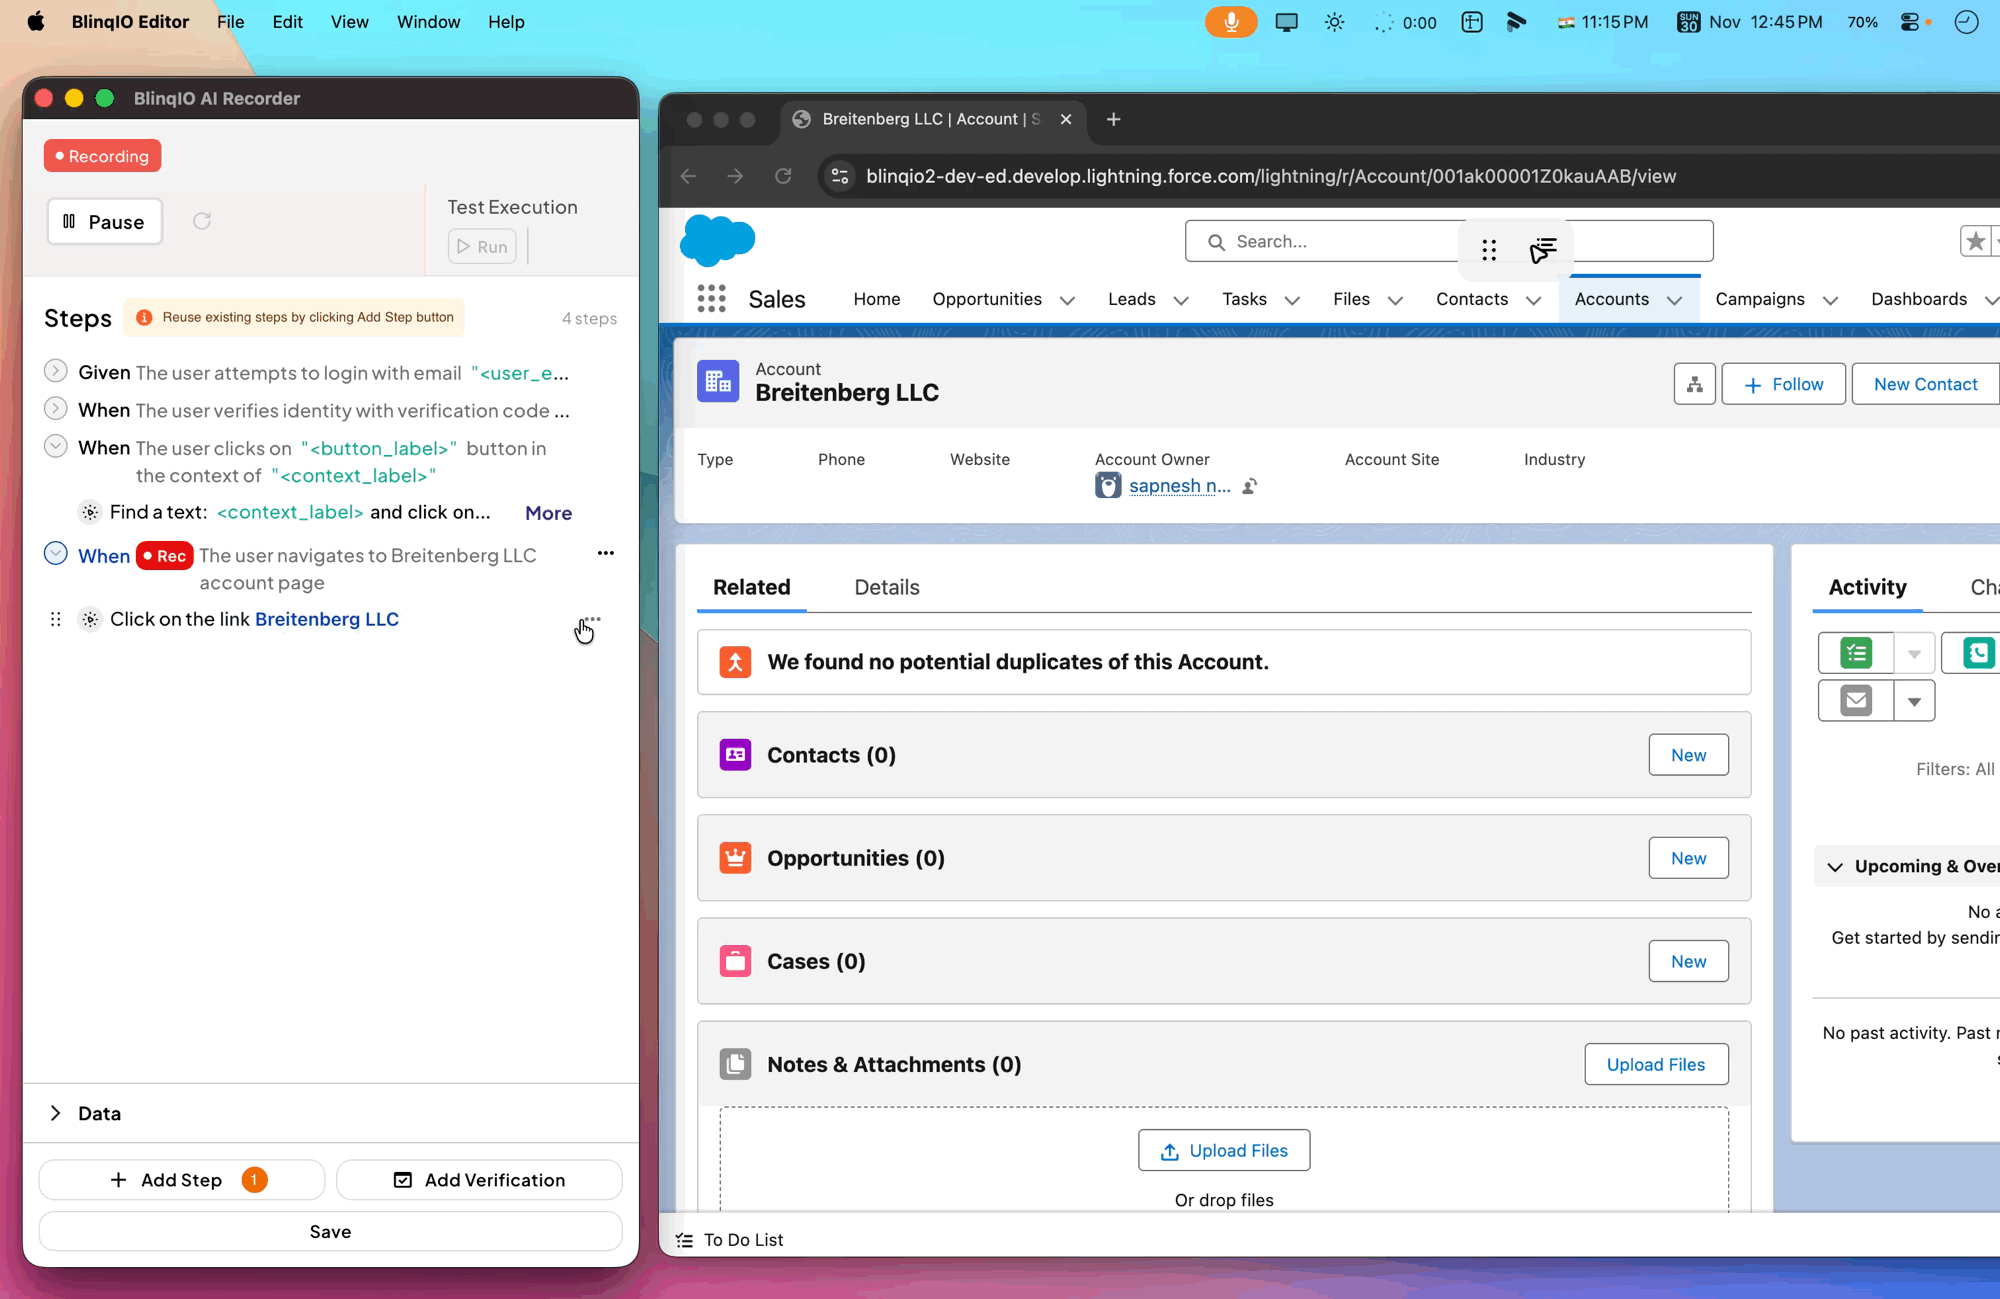The height and width of the screenshot is (1299, 2000).
Task: Click the browser reload icon
Action: coord(783,176)
